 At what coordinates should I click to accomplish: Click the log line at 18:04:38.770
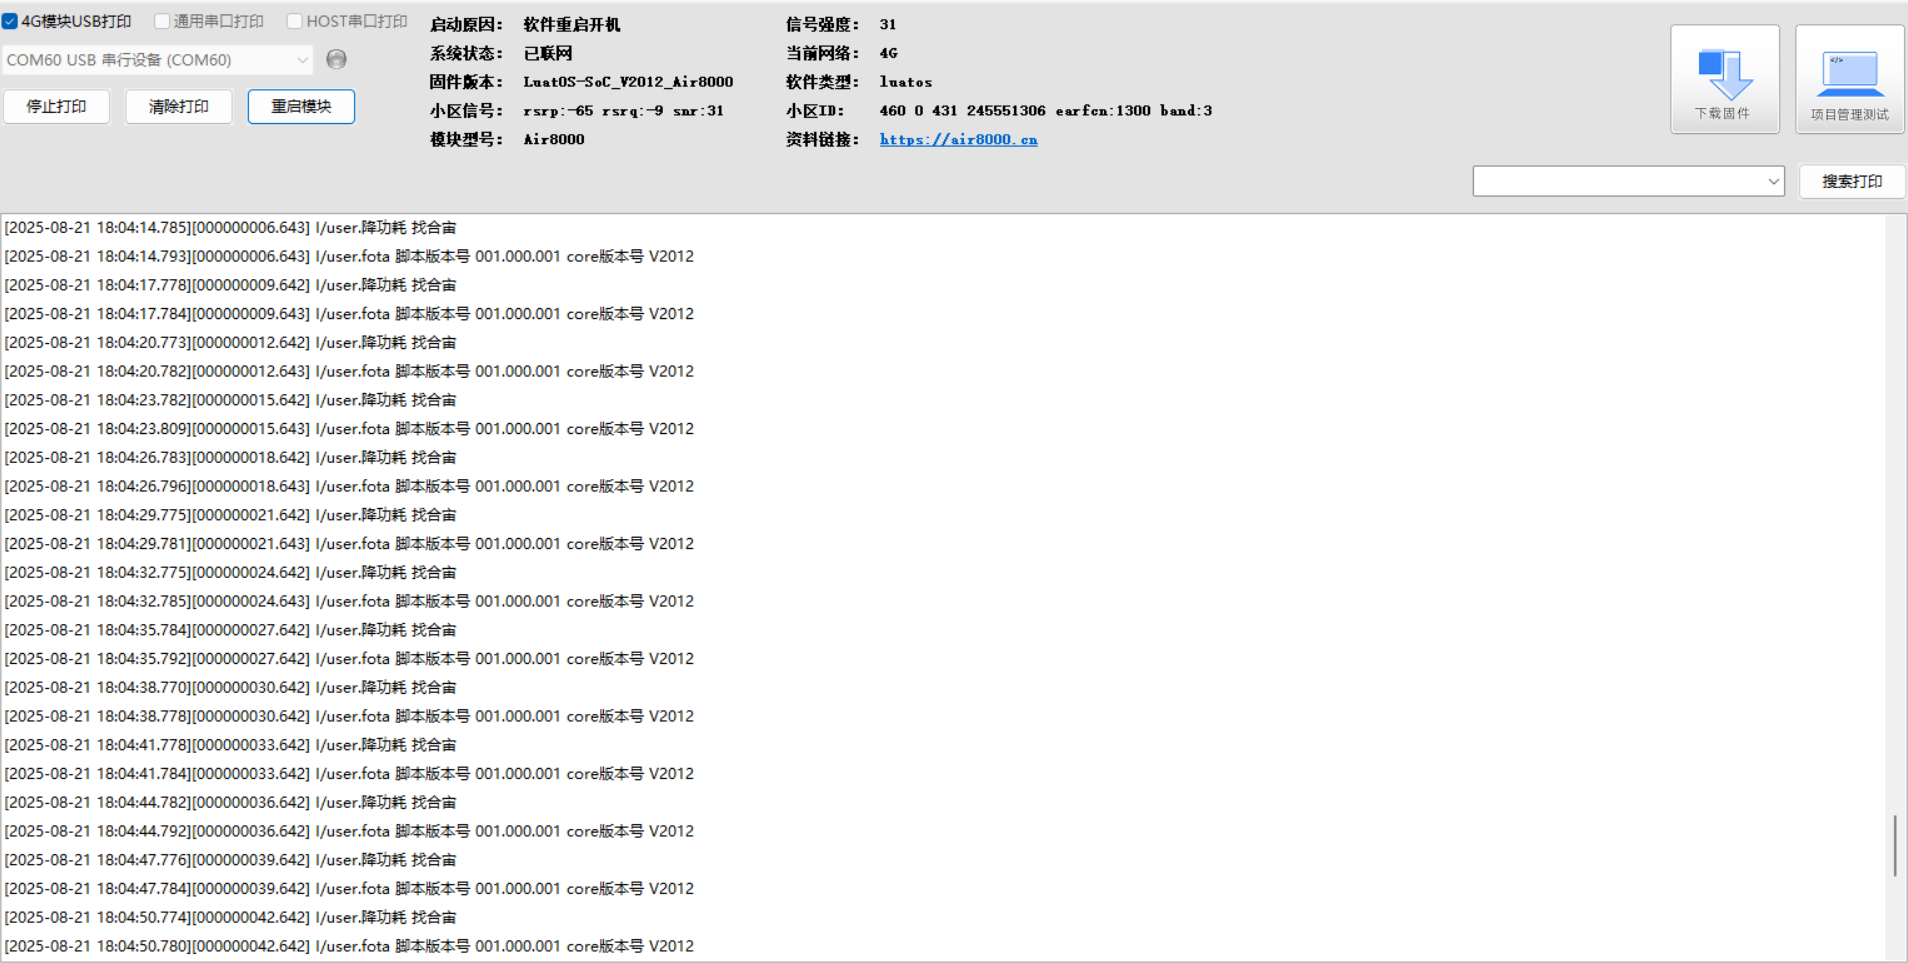230,688
